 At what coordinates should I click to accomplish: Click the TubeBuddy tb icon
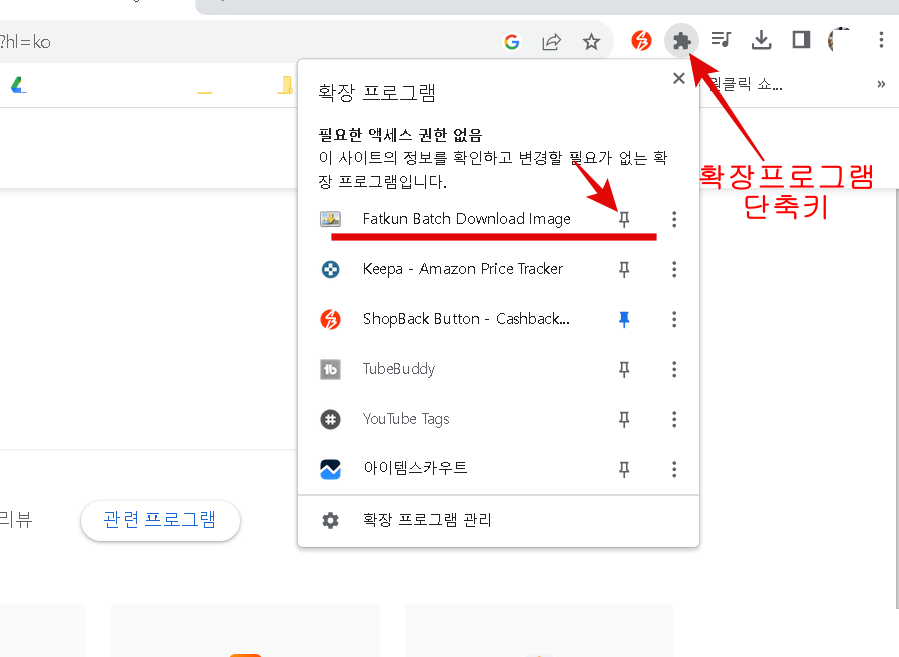(x=330, y=369)
